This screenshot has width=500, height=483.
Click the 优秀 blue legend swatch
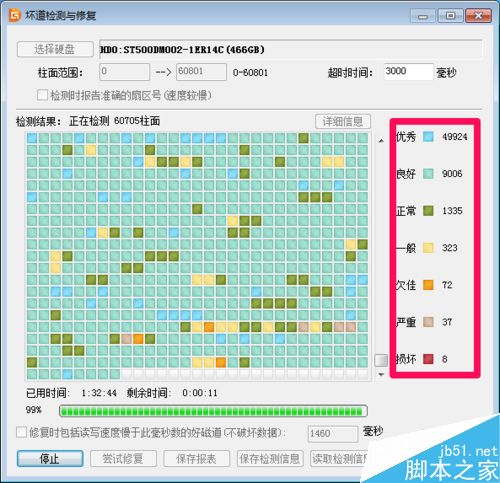(428, 137)
